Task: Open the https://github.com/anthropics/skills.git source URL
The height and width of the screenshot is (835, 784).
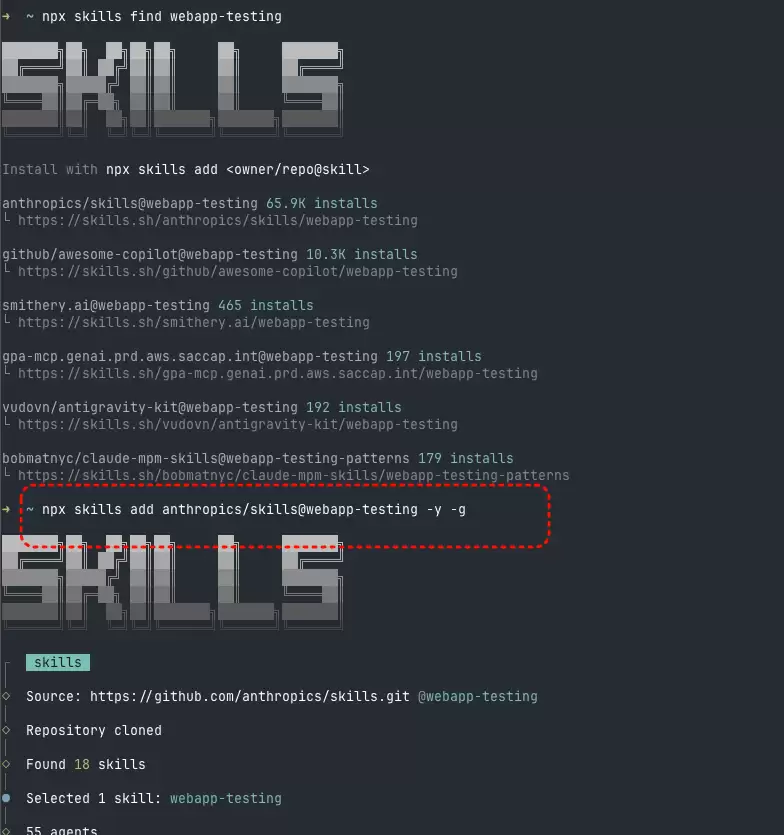Action: coord(250,697)
